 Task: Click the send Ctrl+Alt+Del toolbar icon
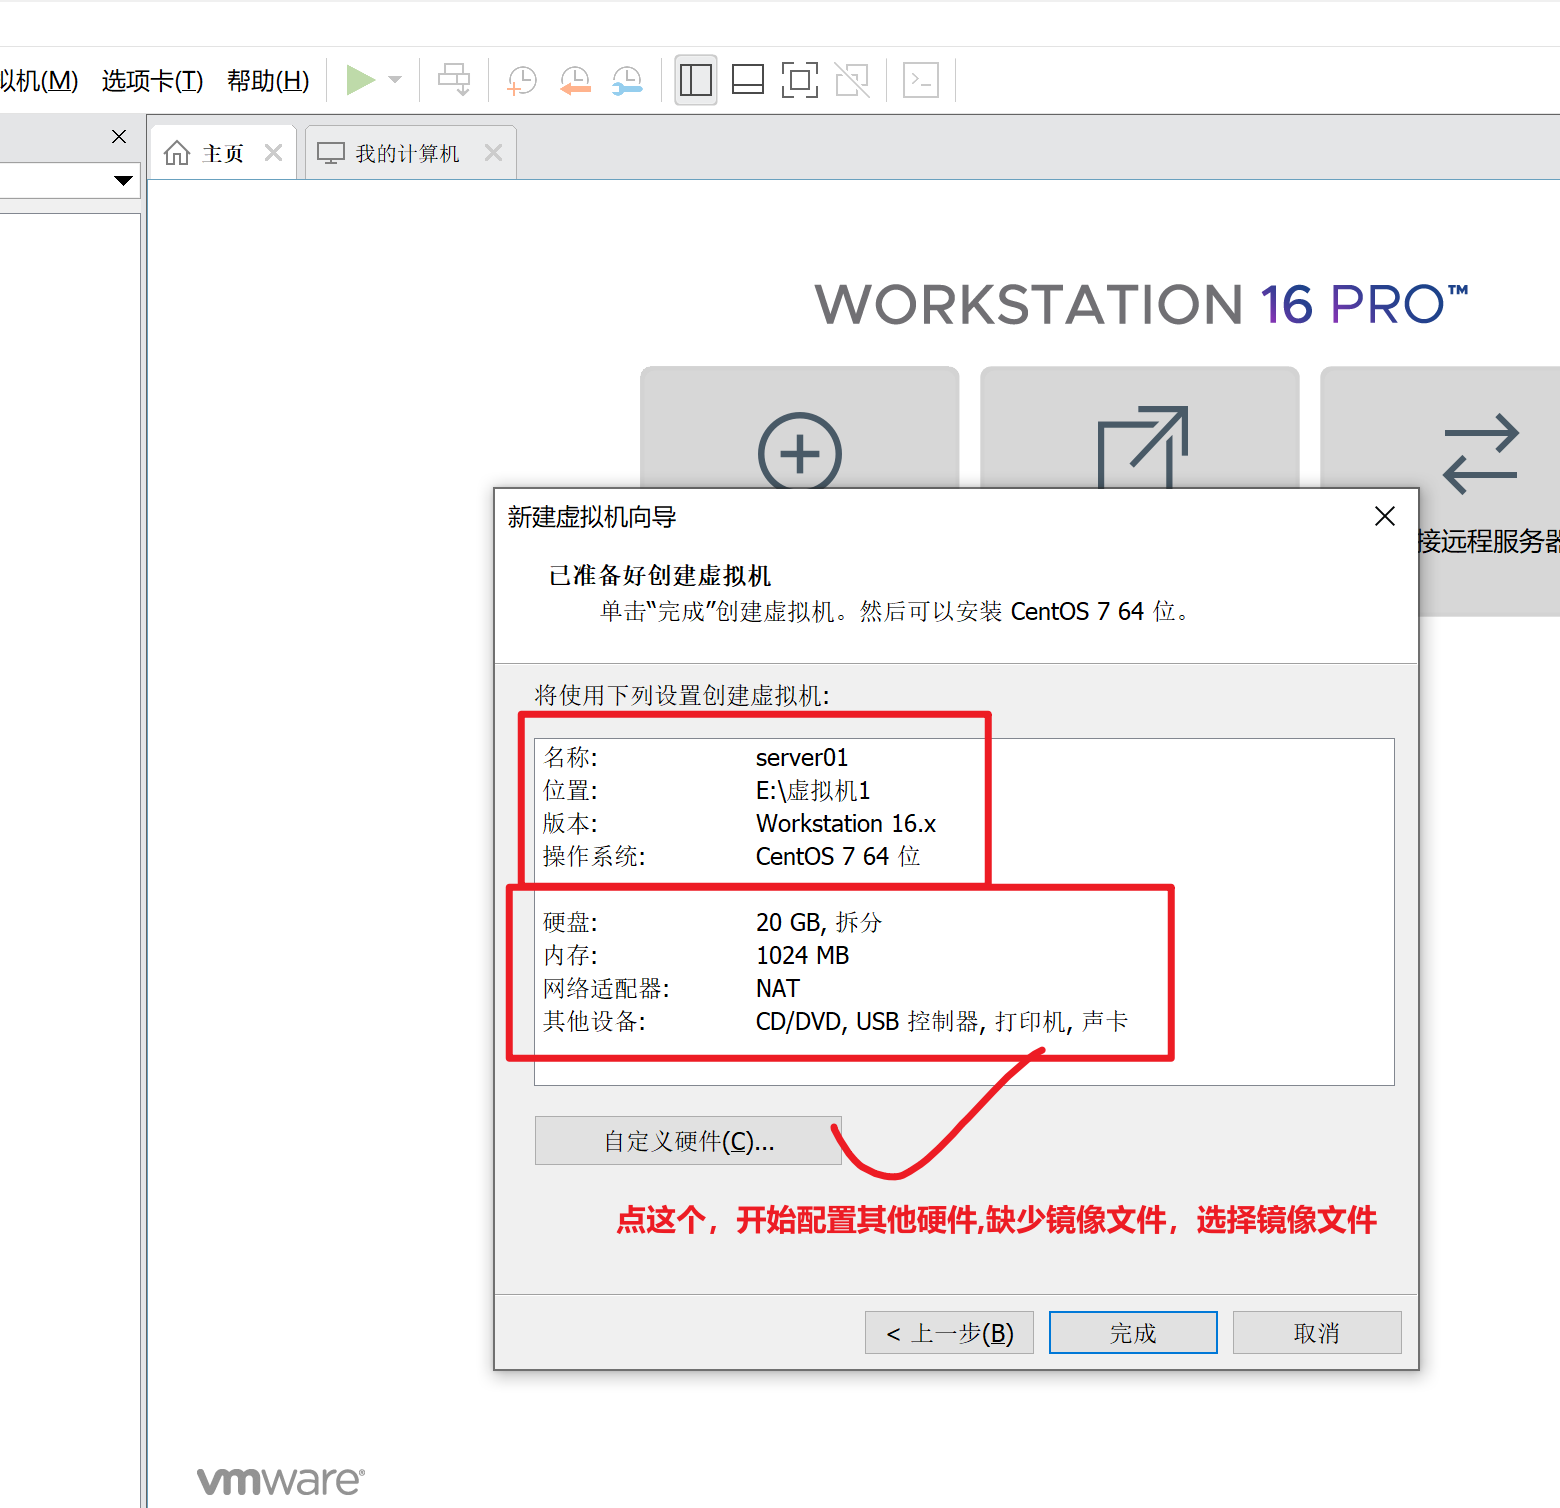pyautogui.click(x=454, y=80)
